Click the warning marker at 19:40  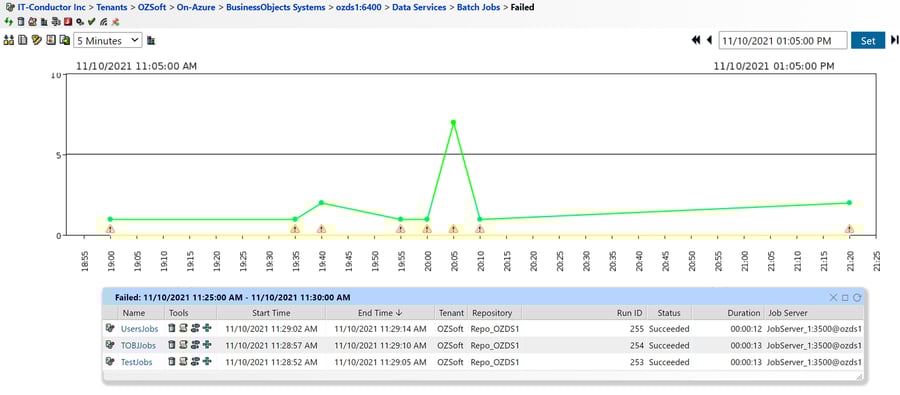pyautogui.click(x=321, y=229)
